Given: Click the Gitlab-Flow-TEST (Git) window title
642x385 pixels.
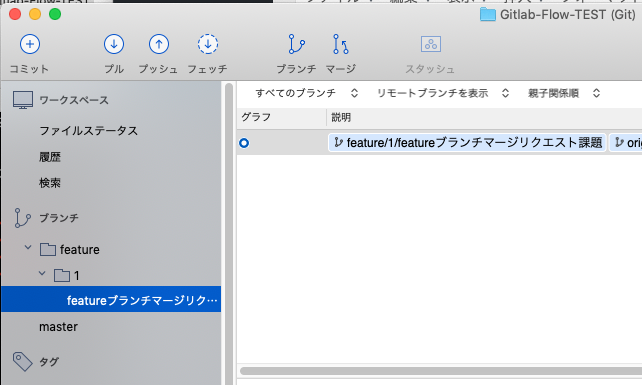Looking at the screenshot, I should [x=568, y=15].
